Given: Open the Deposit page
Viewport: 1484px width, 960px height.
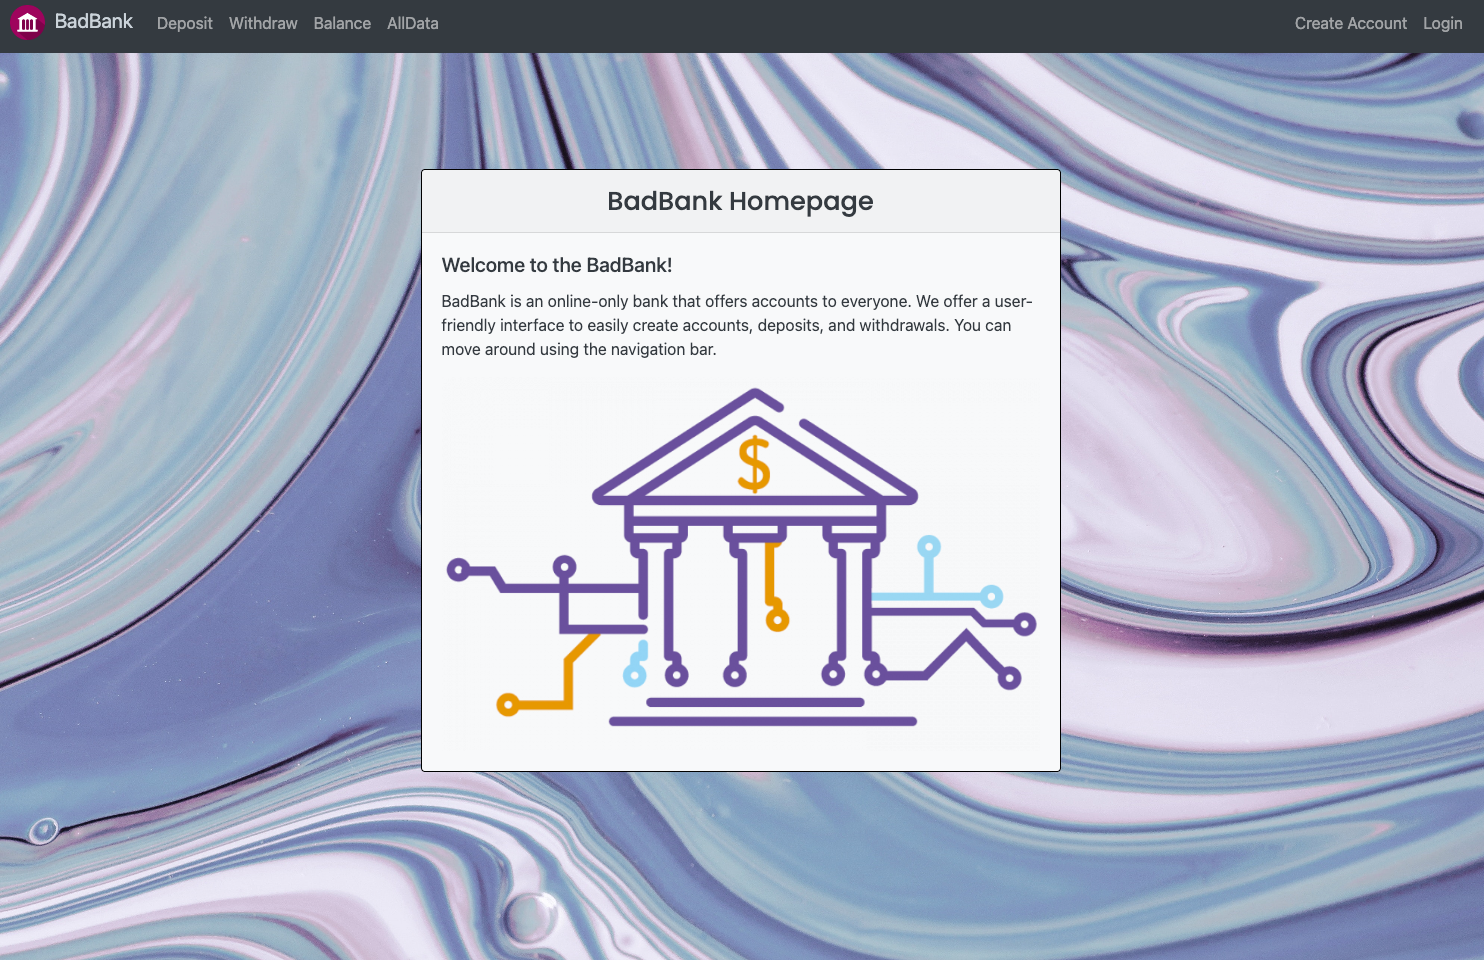Looking at the screenshot, I should [184, 23].
